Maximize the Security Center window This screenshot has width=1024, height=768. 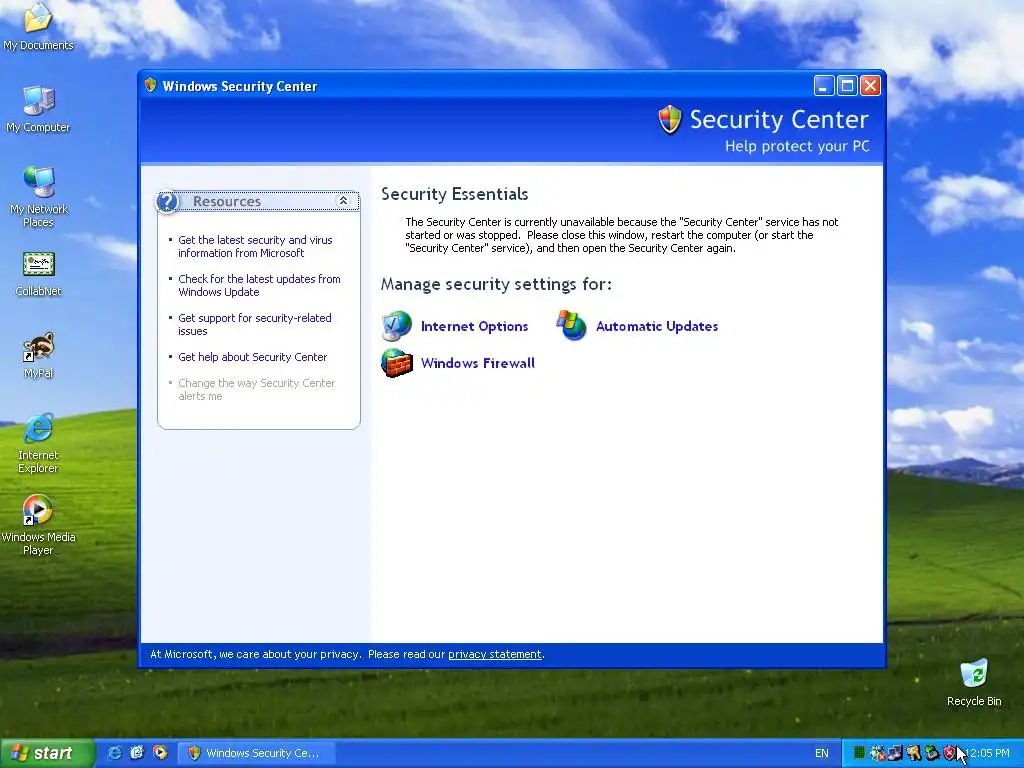click(x=847, y=86)
